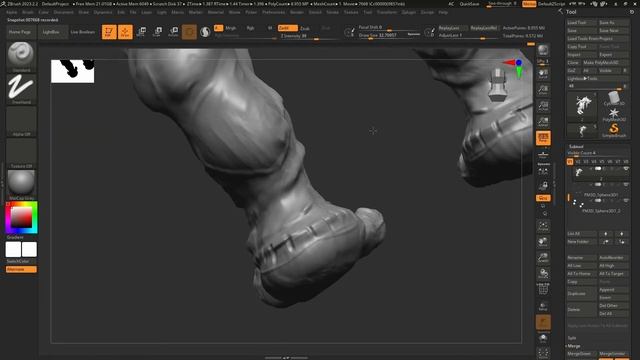Open the Brush menu
The height and width of the screenshot is (360, 640).
pos(28,12)
